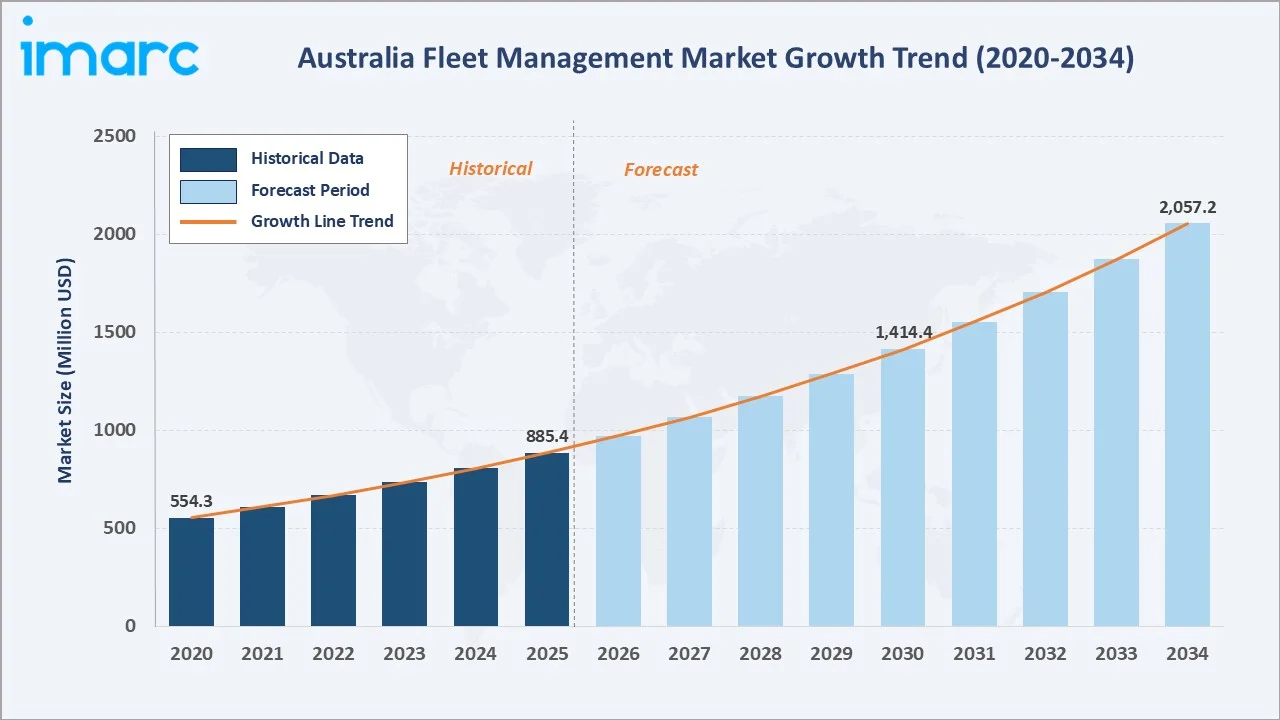1280x720 pixels.
Task: Select the 2029 forecast bar
Action: click(832, 500)
